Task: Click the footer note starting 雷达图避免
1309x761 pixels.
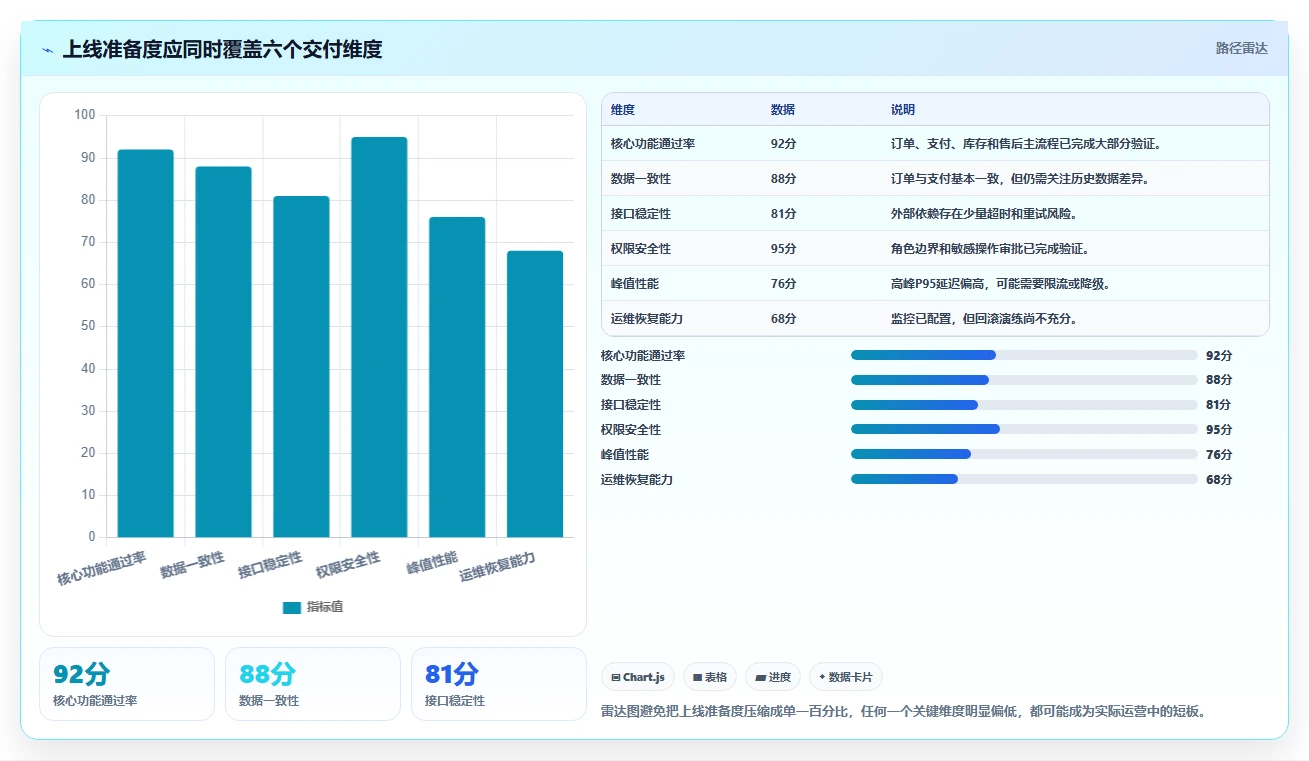Action: click(904, 712)
